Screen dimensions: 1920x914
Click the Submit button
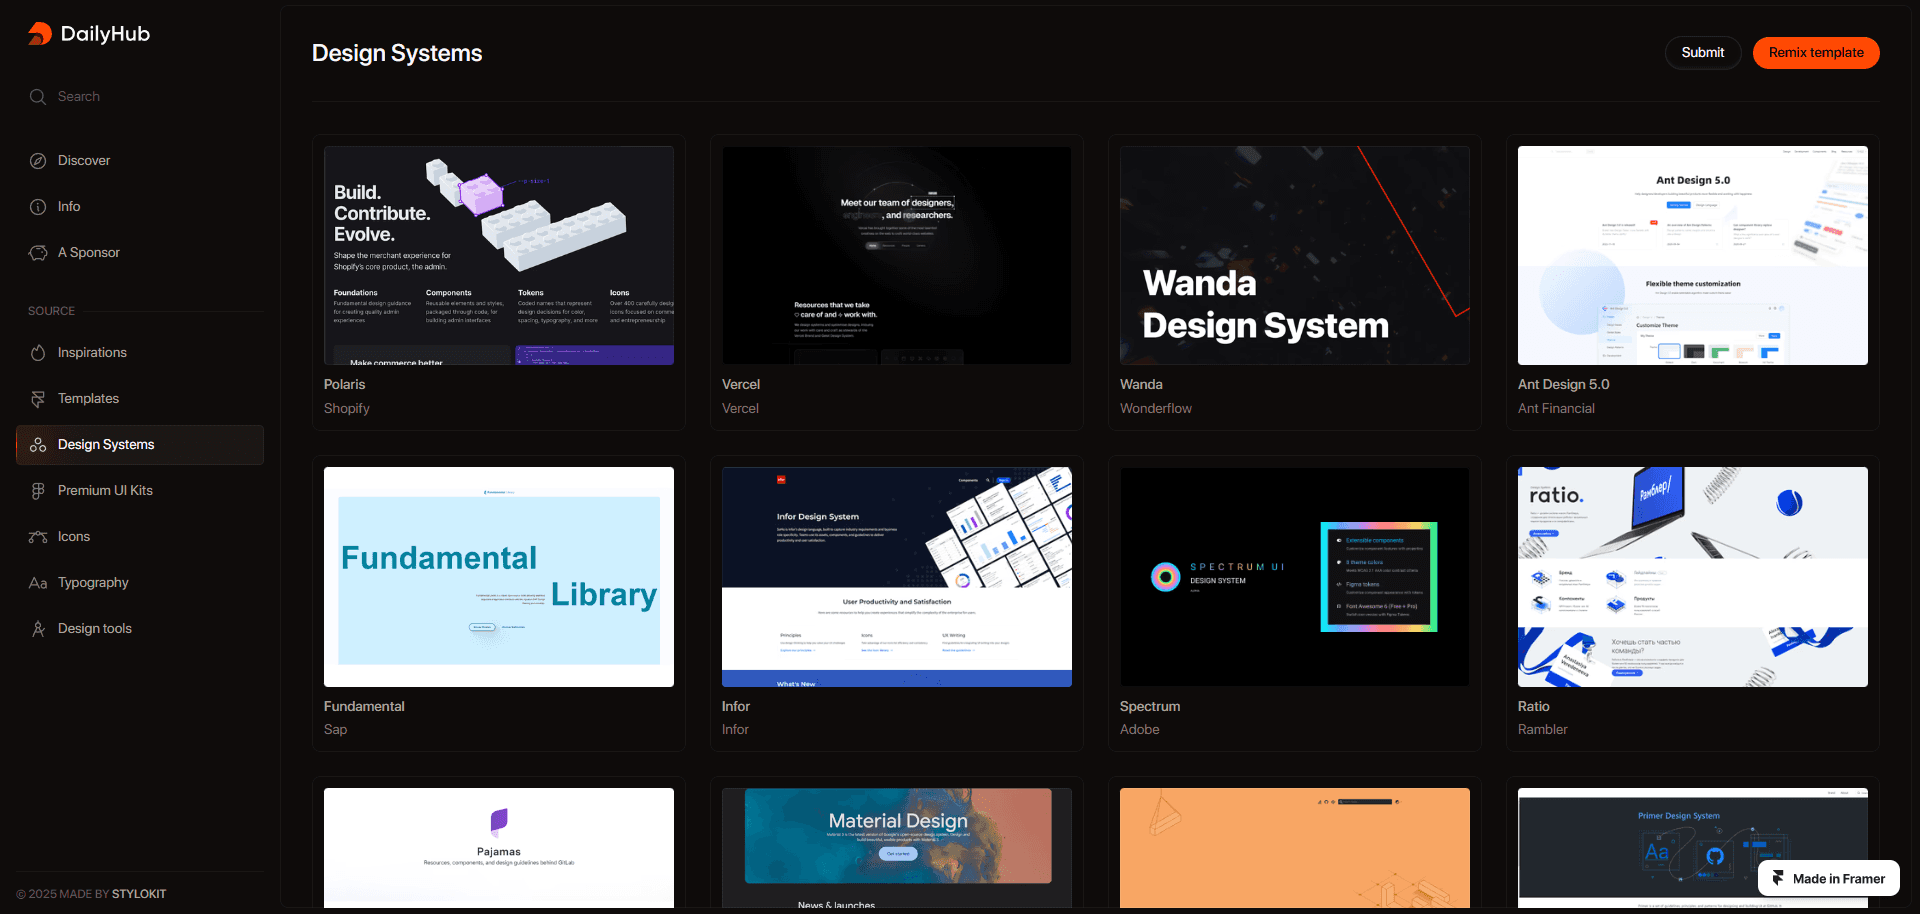[1702, 53]
